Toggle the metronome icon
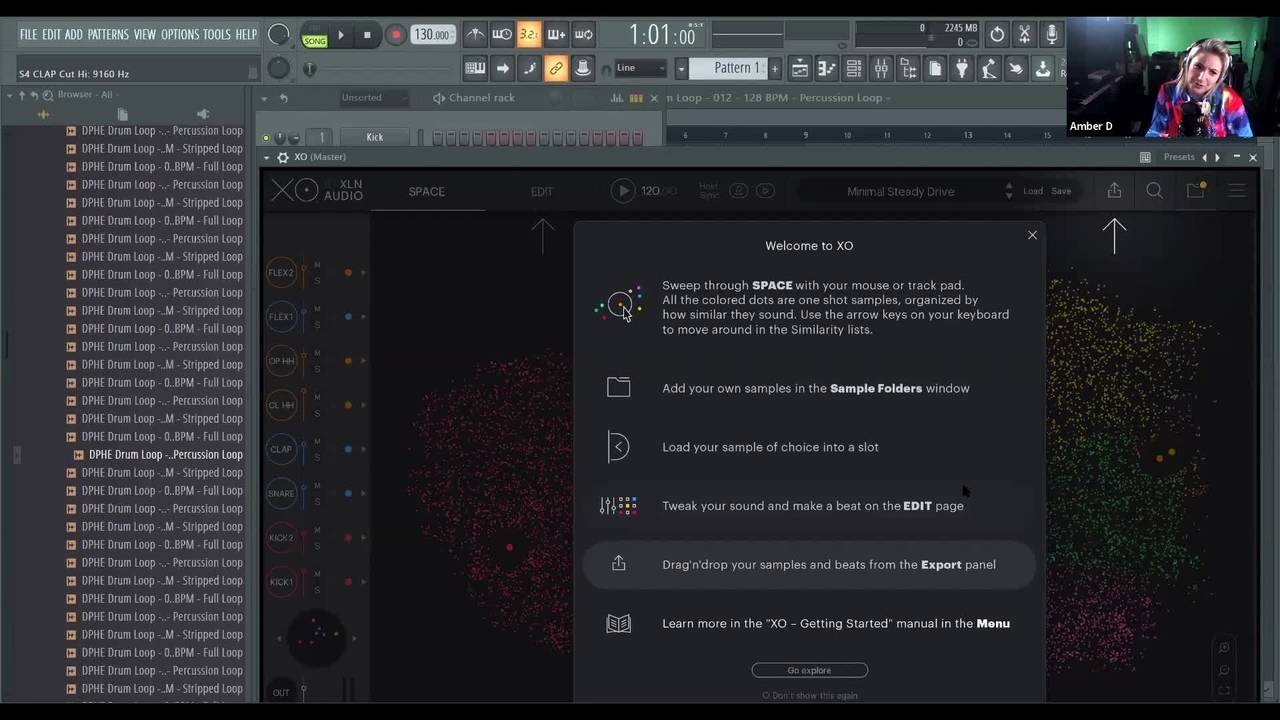The height and width of the screenshot is (720, 1280). (x=476, y=35)
